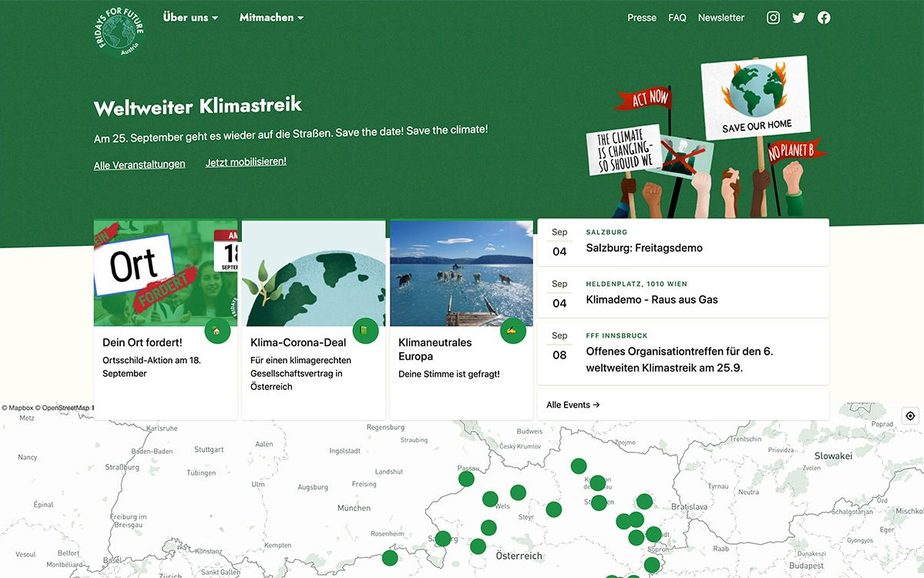Expand the Über uns dropdown menu
Screen dimensions: 924x578
(190, 17)
